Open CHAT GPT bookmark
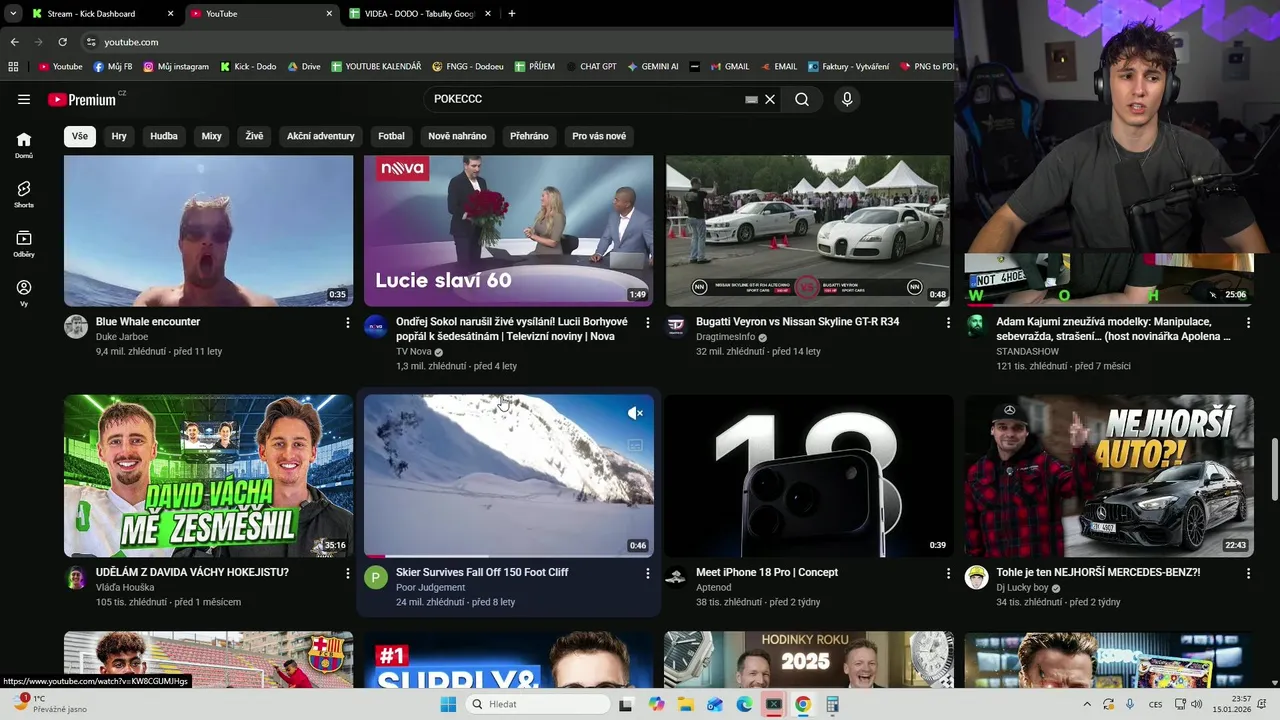The image size is (1280, 720). pos(591,67)
